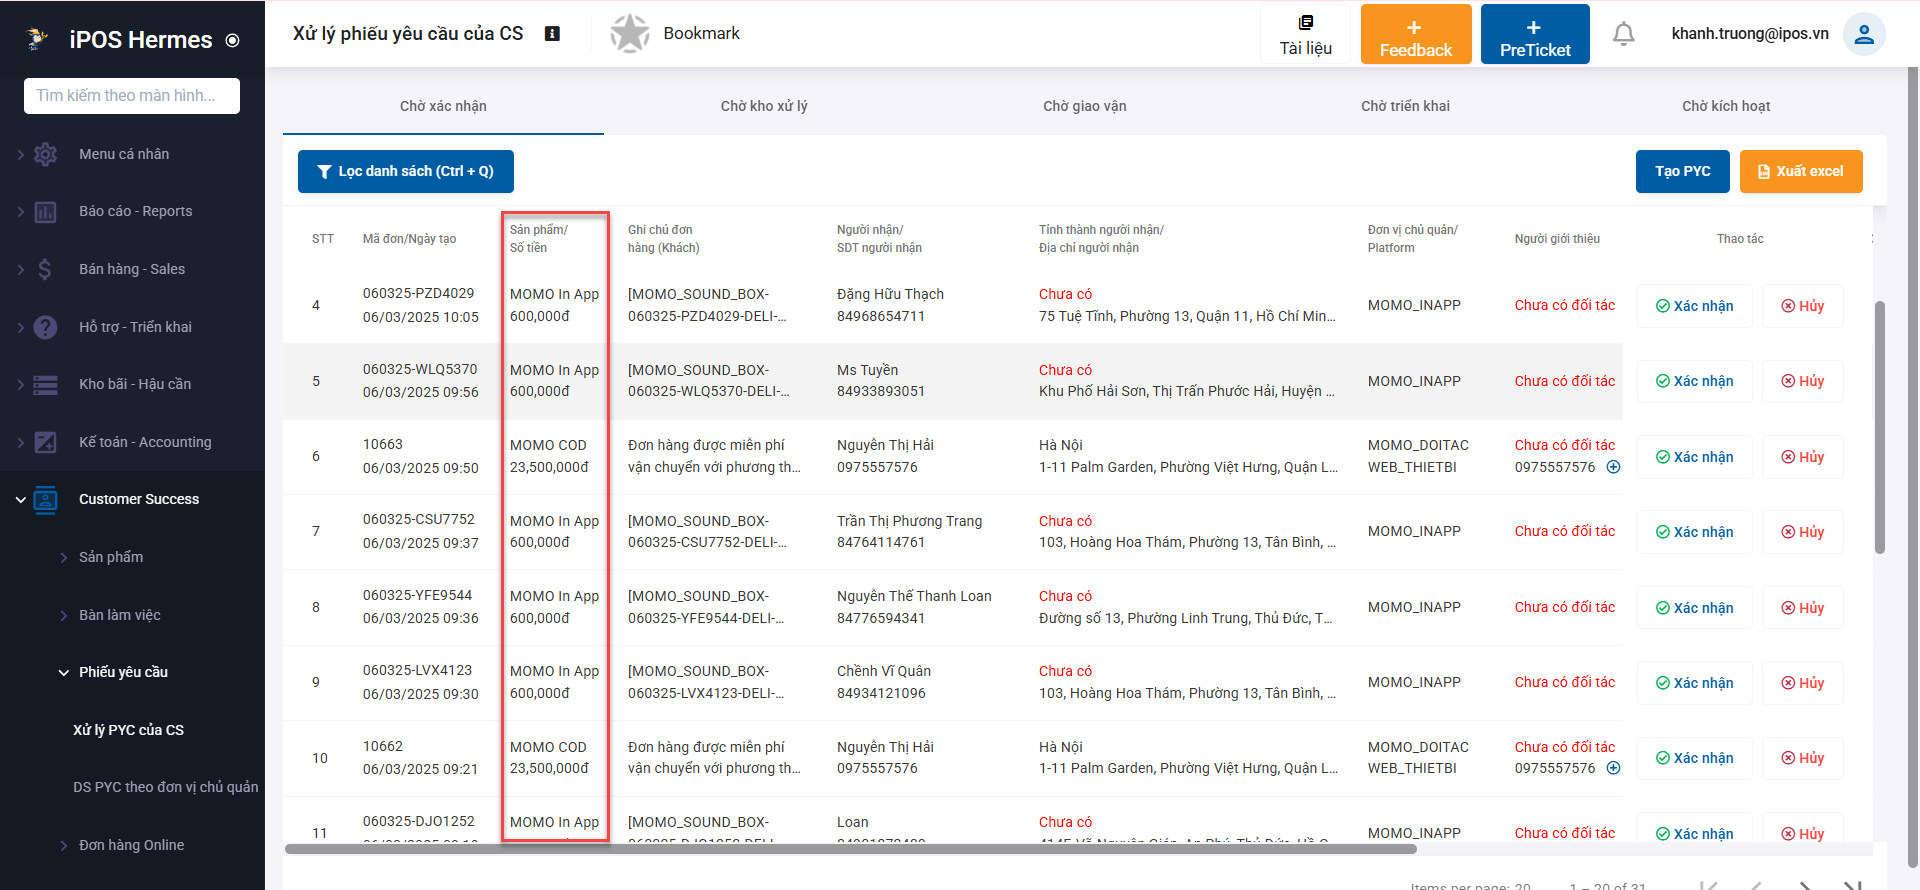Screen dimensions: 1920x890
Task: Open 'DS PYC theo đơn vị chủ quản'
Action: tap(165, 787)
